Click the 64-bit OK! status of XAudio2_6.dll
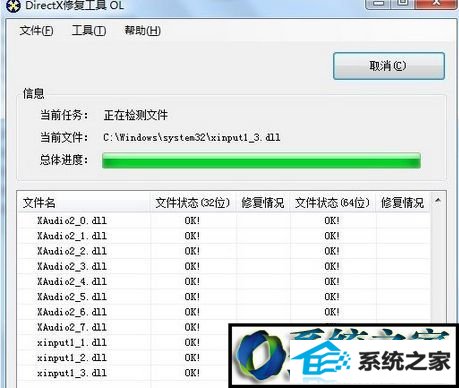The width and height of the screenshot is (459, 388). (x=332, y=312)
